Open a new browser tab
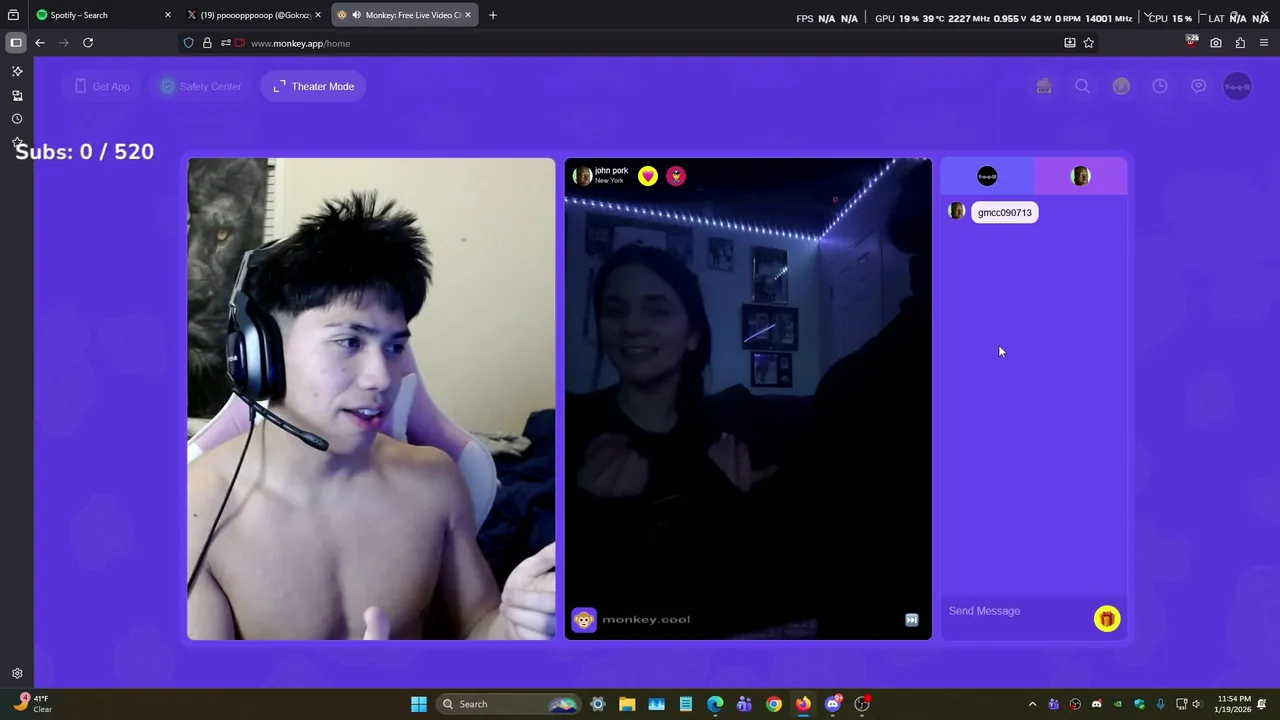Image resolution: width=1280 pixels, height=720 pixels. point(492,15)
